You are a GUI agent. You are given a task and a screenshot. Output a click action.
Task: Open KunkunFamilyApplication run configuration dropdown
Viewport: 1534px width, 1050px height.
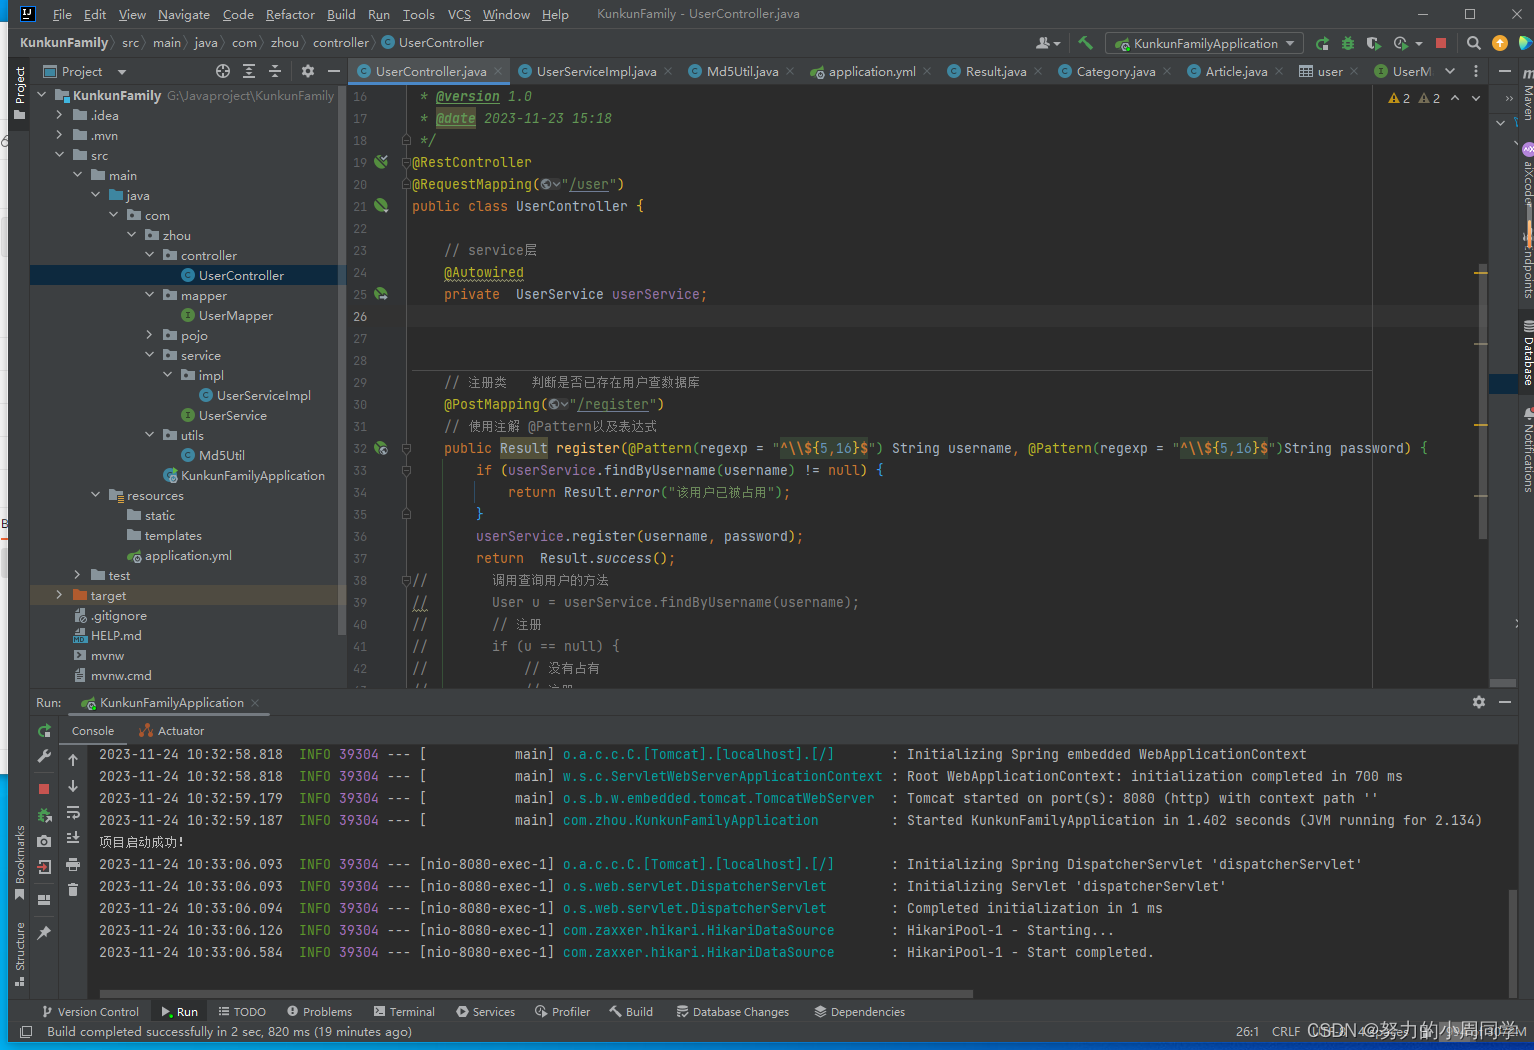(x=1205, y=43)
